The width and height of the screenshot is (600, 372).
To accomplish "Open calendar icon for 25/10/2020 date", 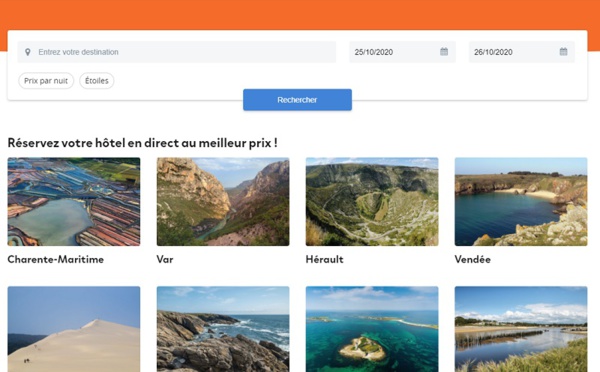I will coord(444,52).
